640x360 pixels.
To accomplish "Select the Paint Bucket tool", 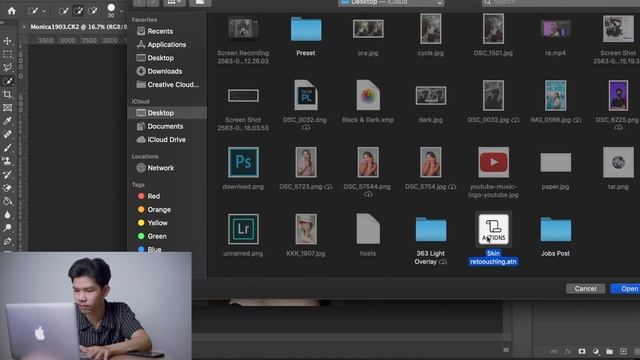I will (7, 201).
